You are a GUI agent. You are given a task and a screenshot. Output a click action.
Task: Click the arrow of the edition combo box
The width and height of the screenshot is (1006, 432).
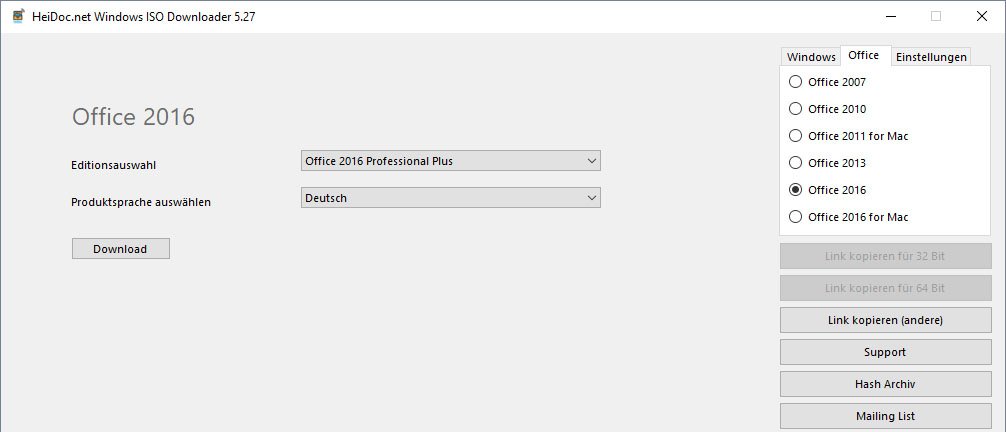592,161
